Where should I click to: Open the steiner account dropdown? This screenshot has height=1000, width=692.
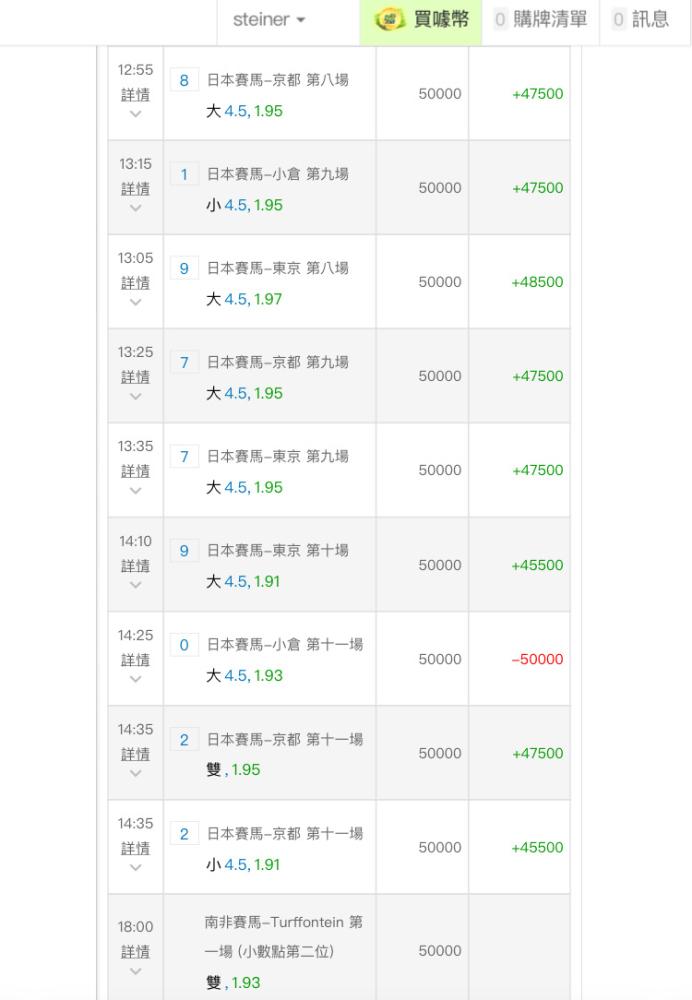tap(269, 20)
